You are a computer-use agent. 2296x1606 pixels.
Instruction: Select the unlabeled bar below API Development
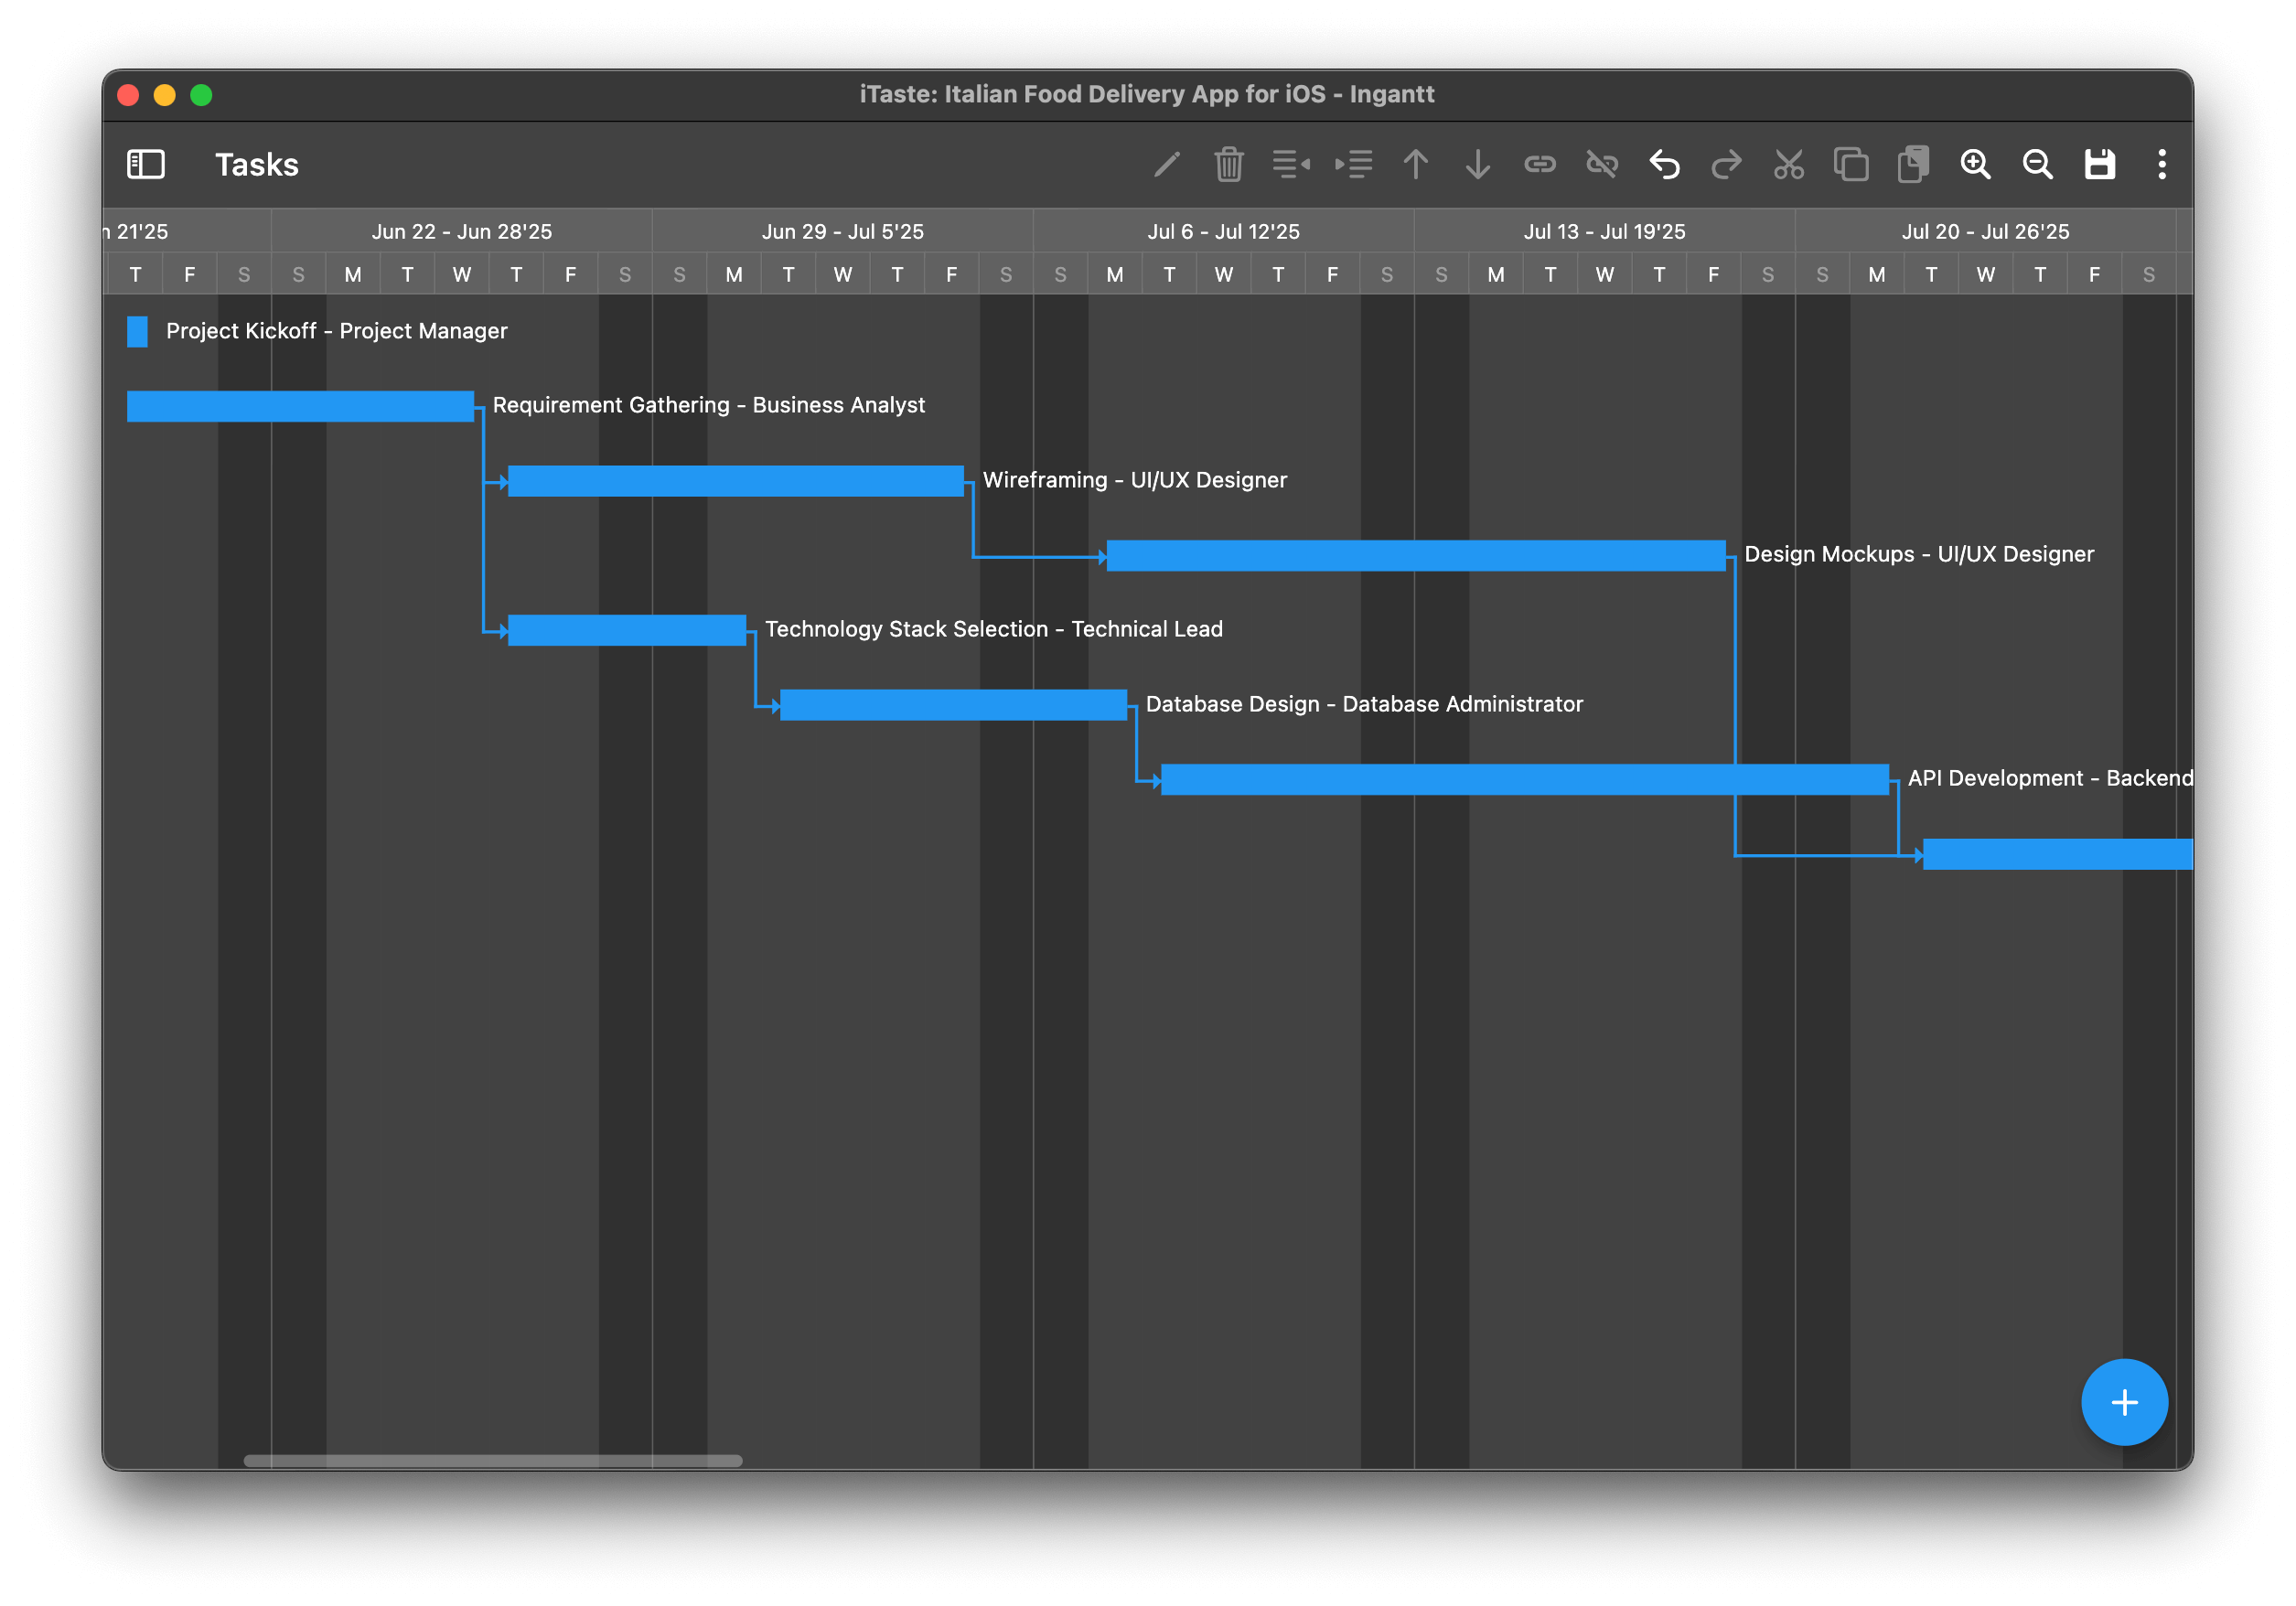click(x=2058, y=854)
